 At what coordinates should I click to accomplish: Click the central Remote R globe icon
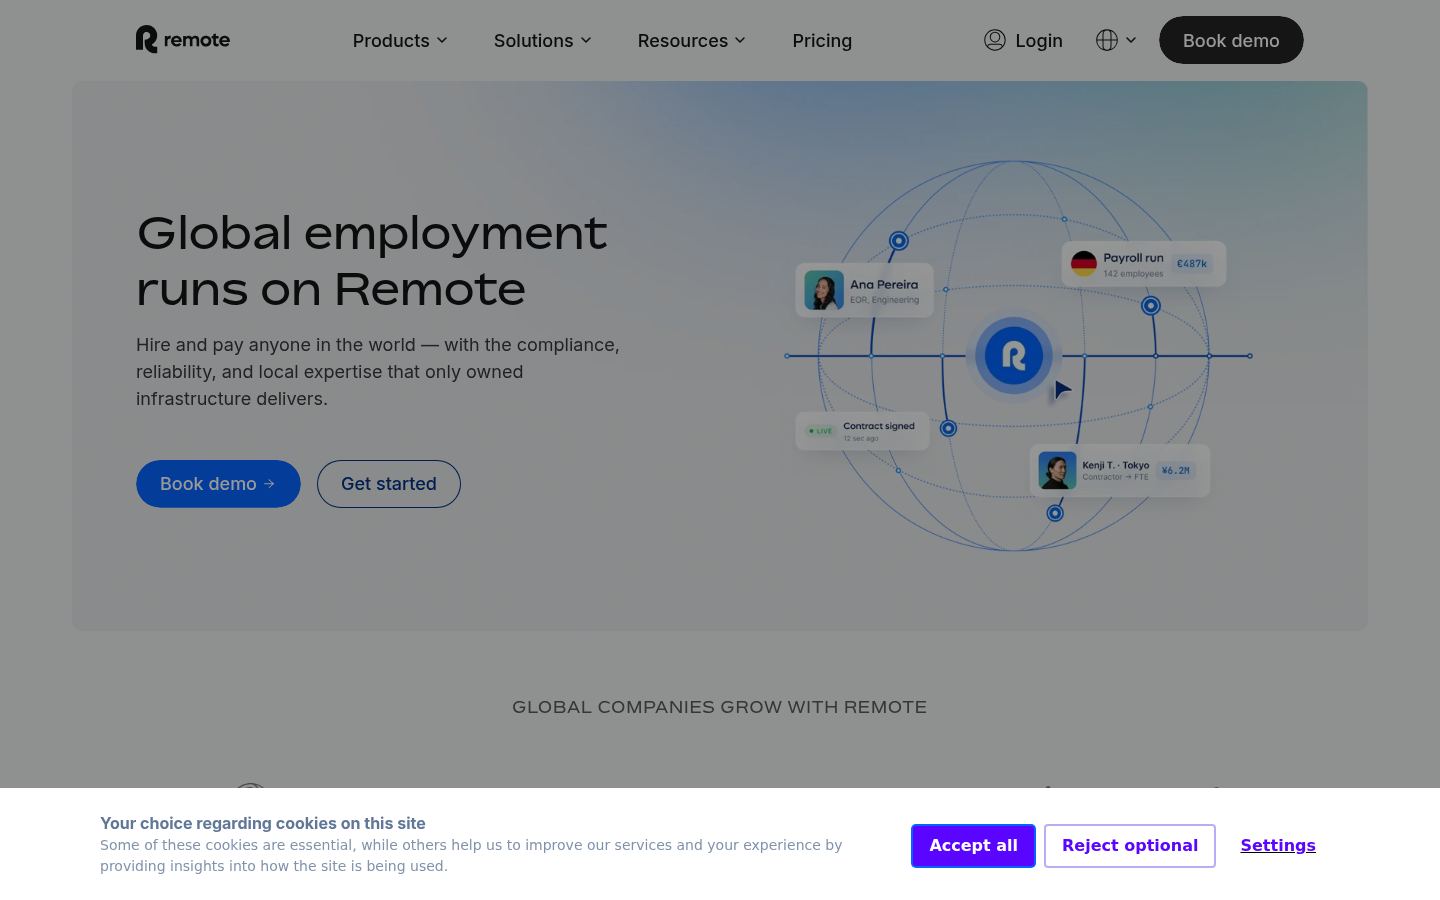click(1014, 355)
